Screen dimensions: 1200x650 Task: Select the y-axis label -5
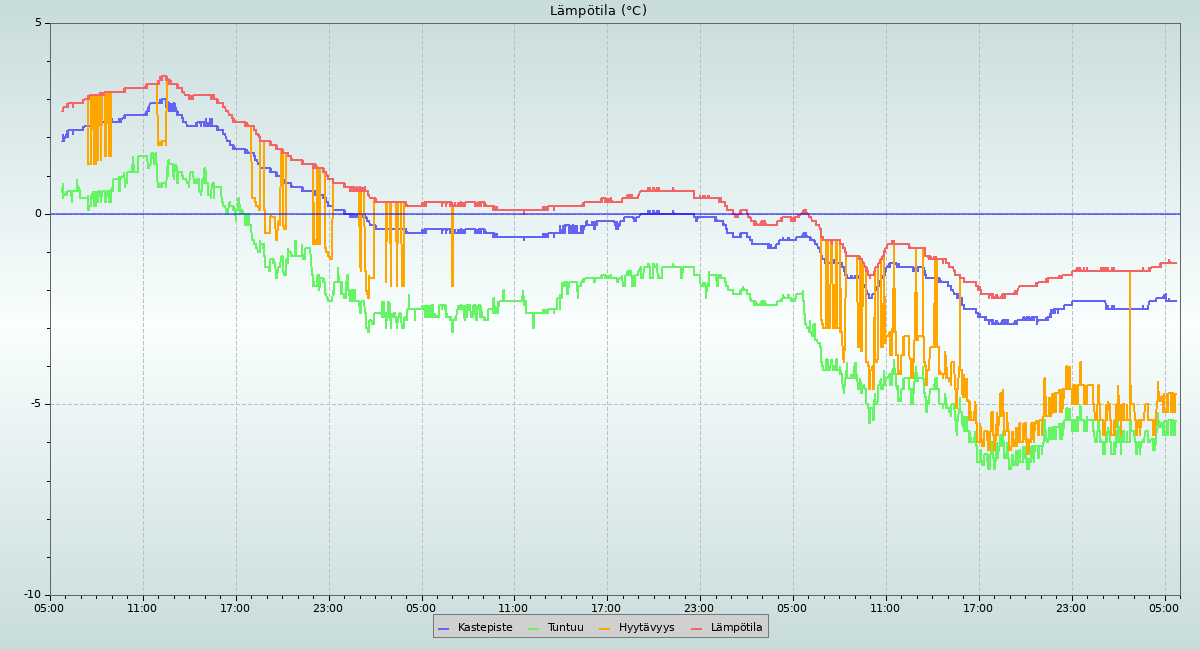36,404
